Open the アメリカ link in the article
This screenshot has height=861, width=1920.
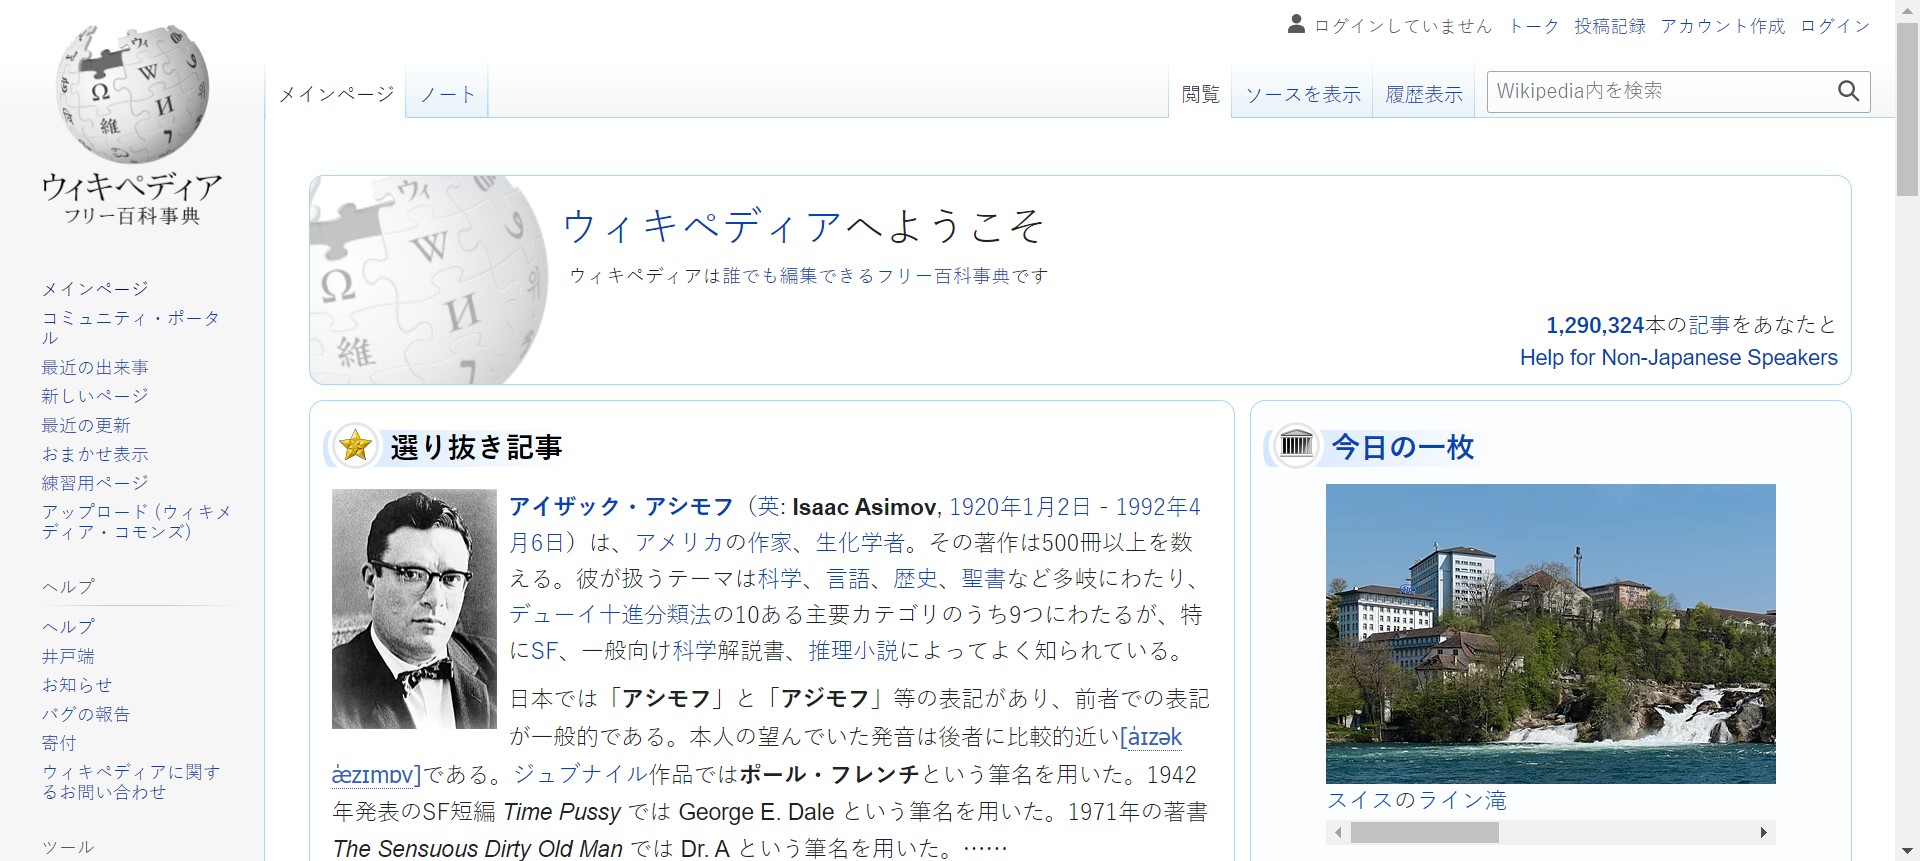[680, 543]
